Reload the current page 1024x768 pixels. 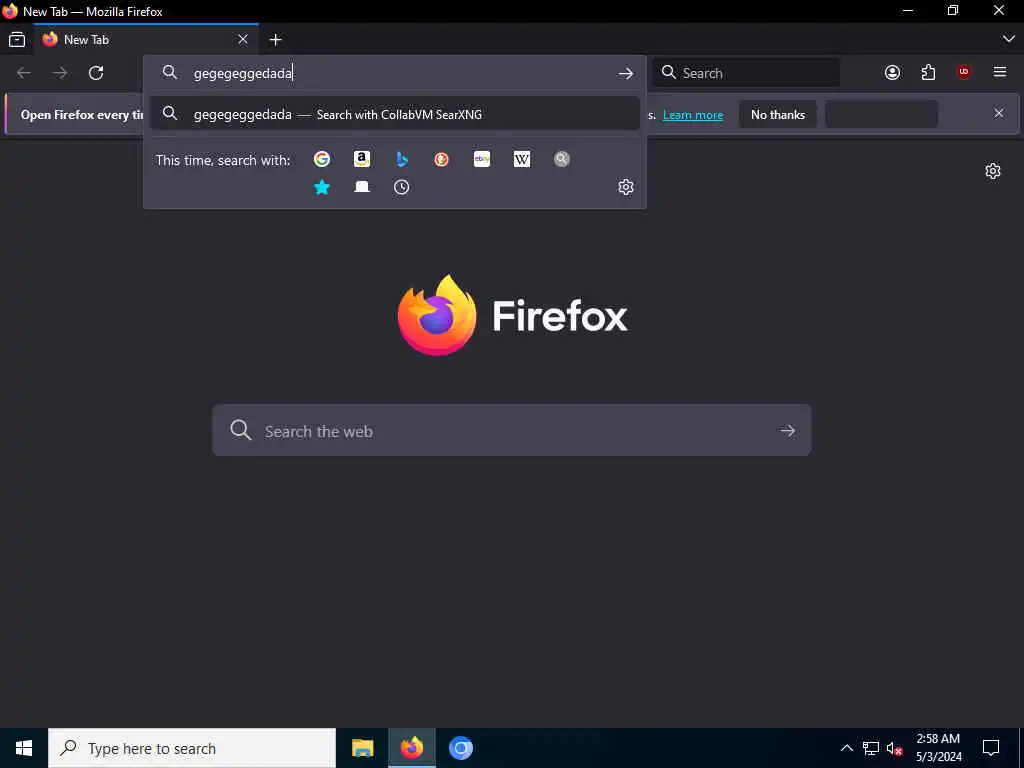tap(96, 72)
